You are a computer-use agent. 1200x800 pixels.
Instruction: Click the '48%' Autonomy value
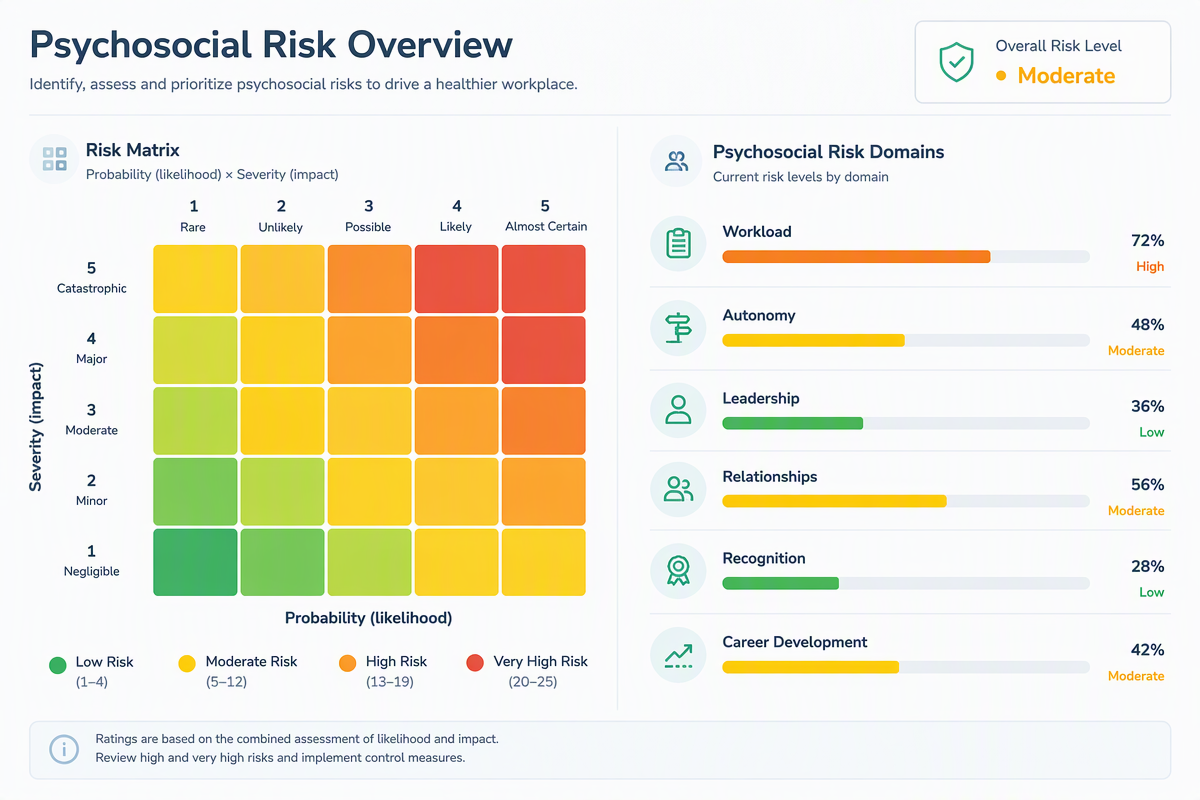point(1148,325)
